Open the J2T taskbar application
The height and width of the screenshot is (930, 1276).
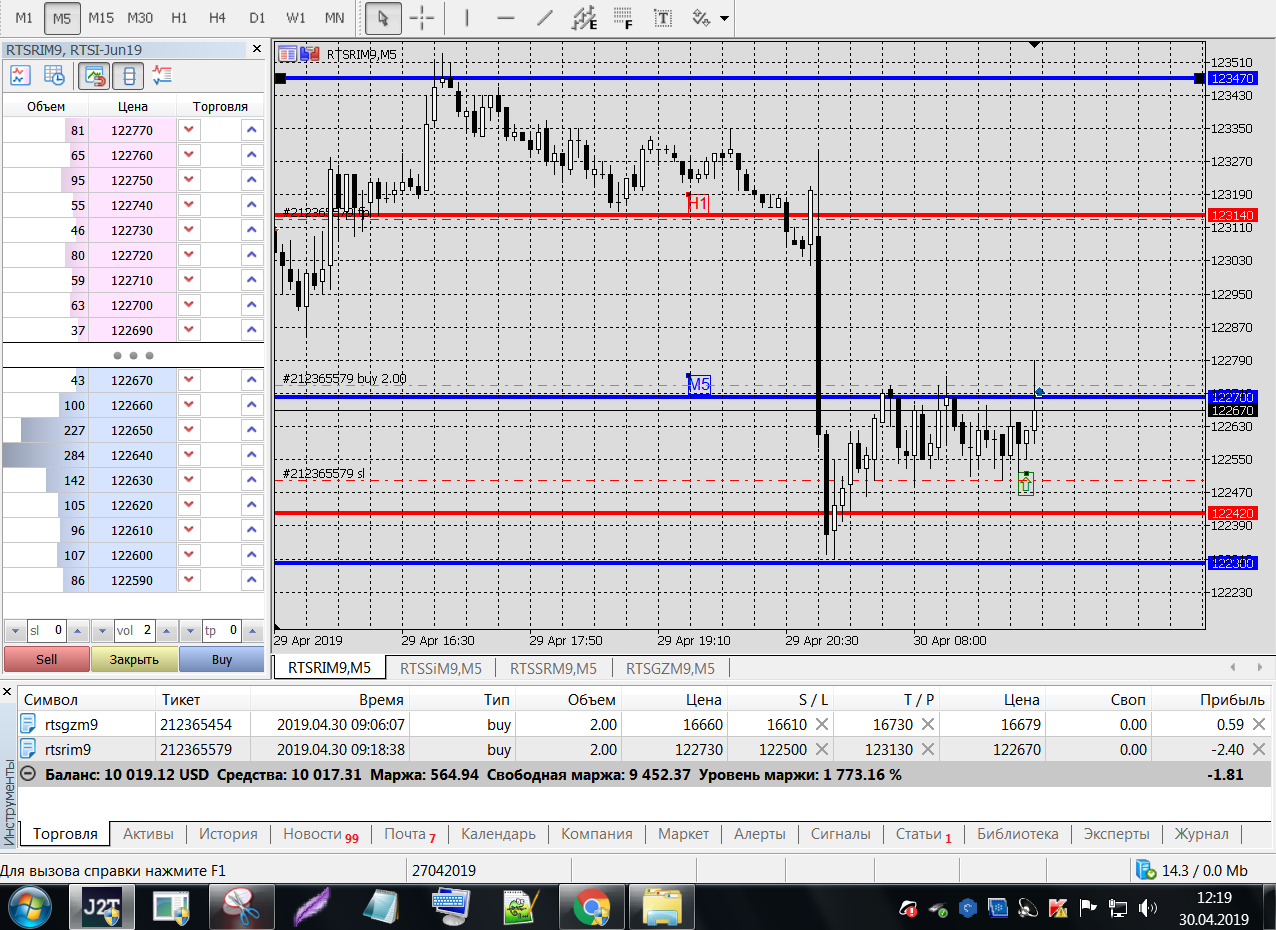point(101,908)
